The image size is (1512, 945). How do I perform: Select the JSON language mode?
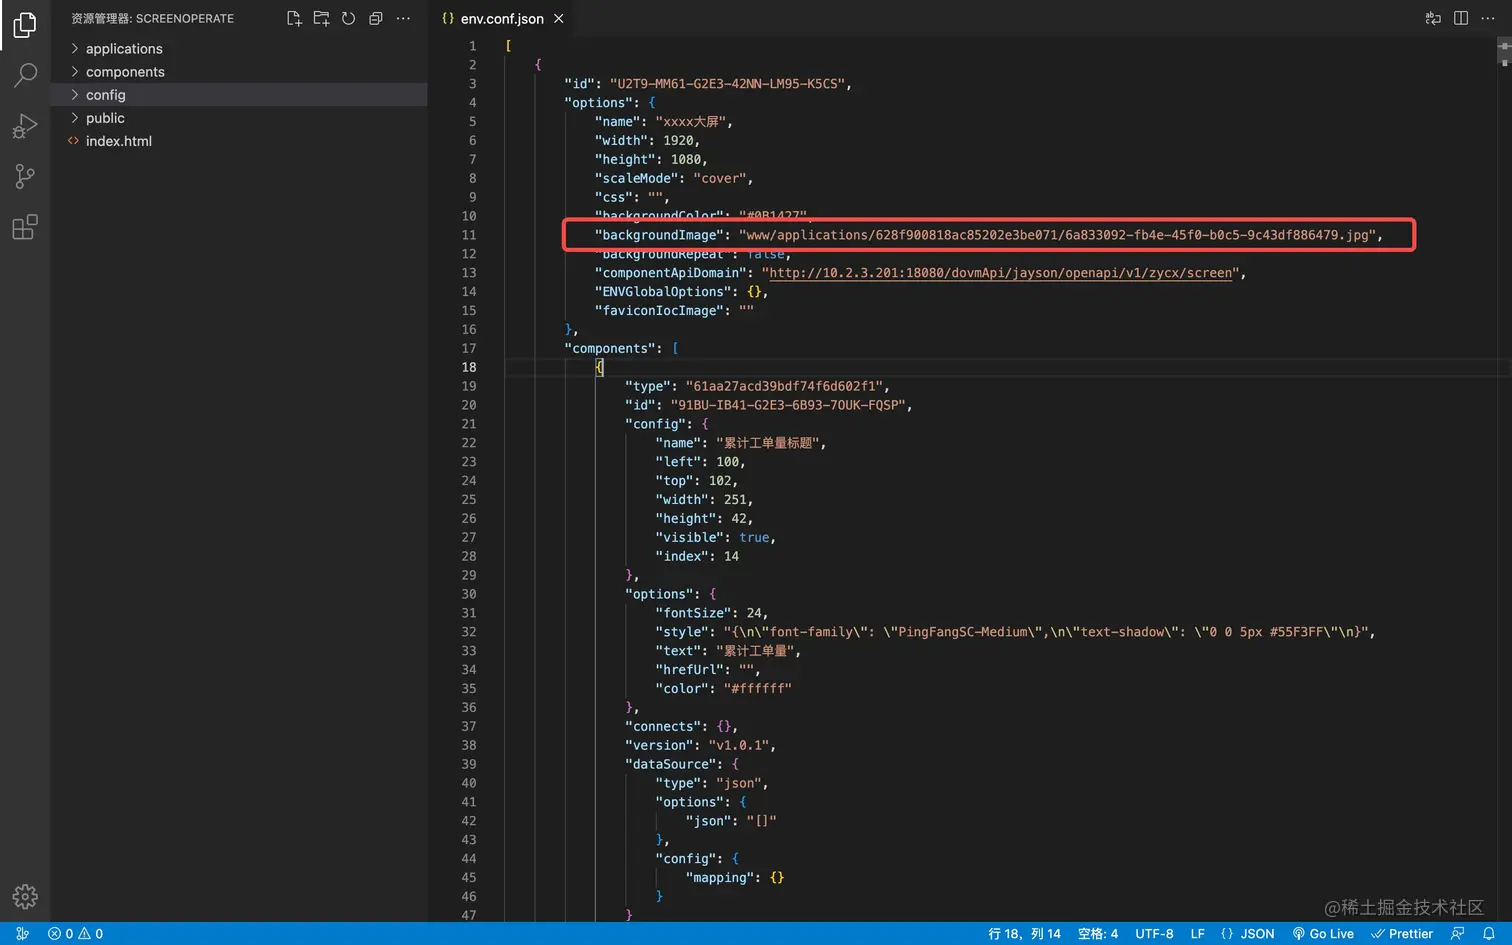pyautogui.click(x=1248, y=934)
